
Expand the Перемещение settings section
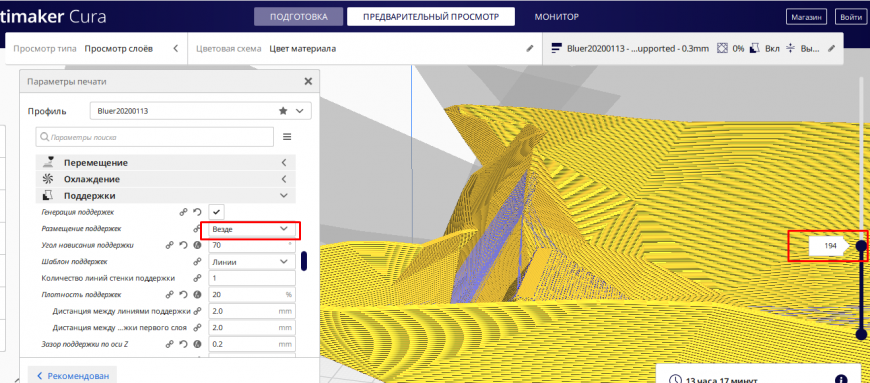[166, 163]
